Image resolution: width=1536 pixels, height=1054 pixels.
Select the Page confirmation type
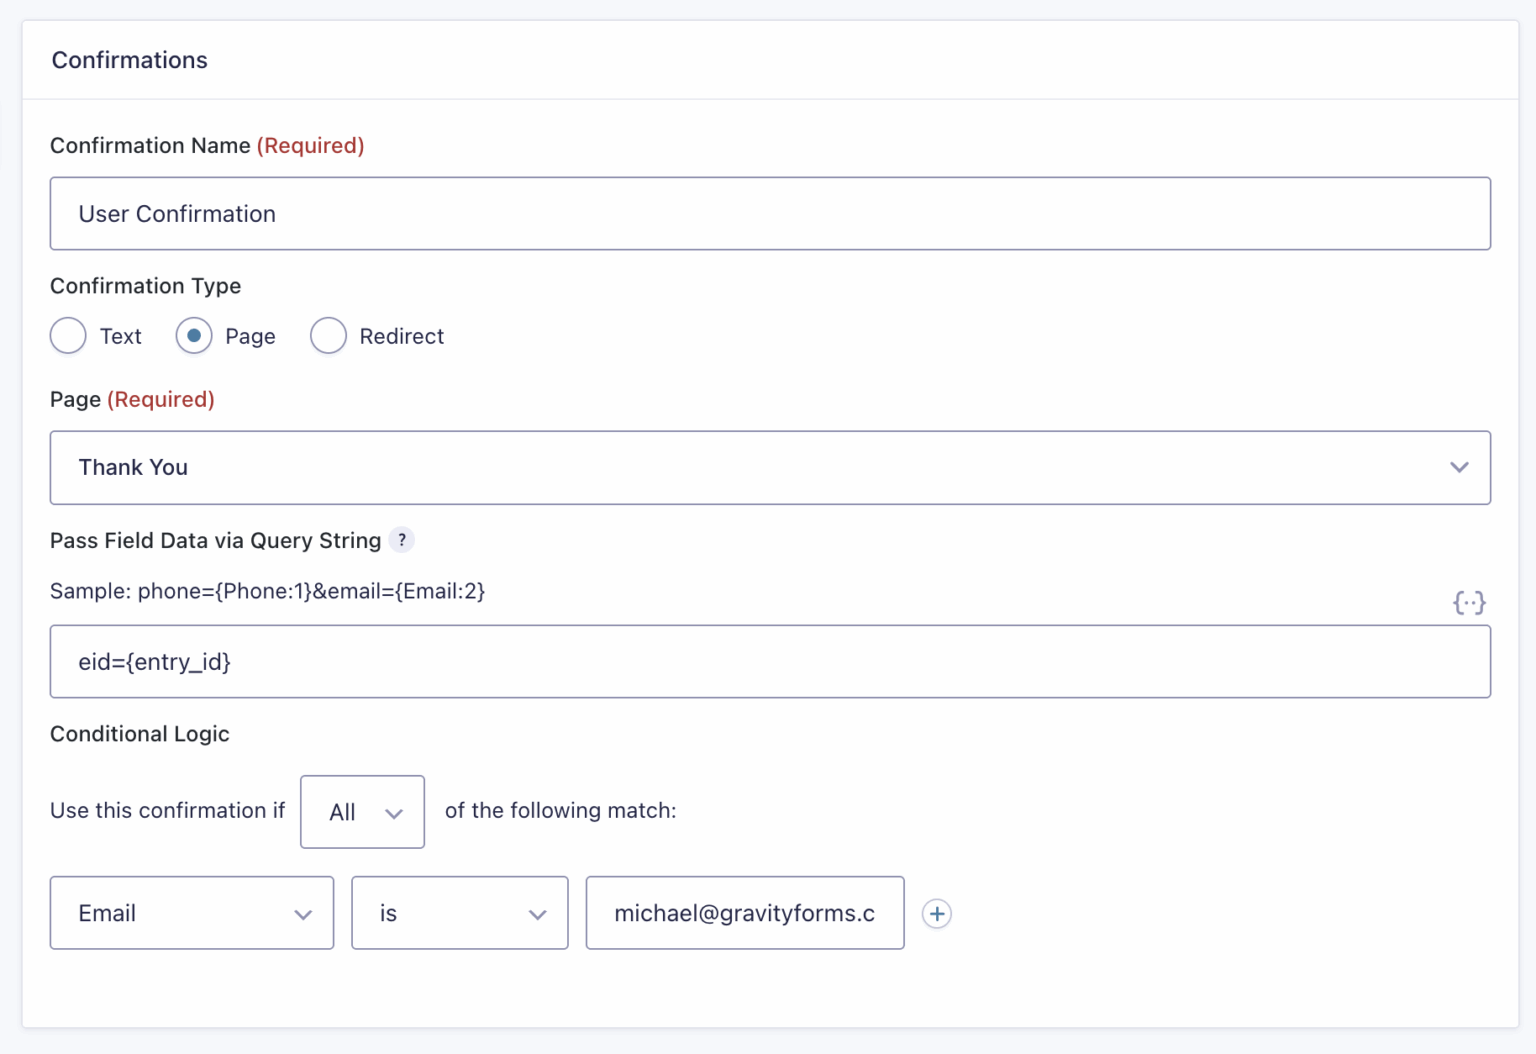click(x=194, y=336)
